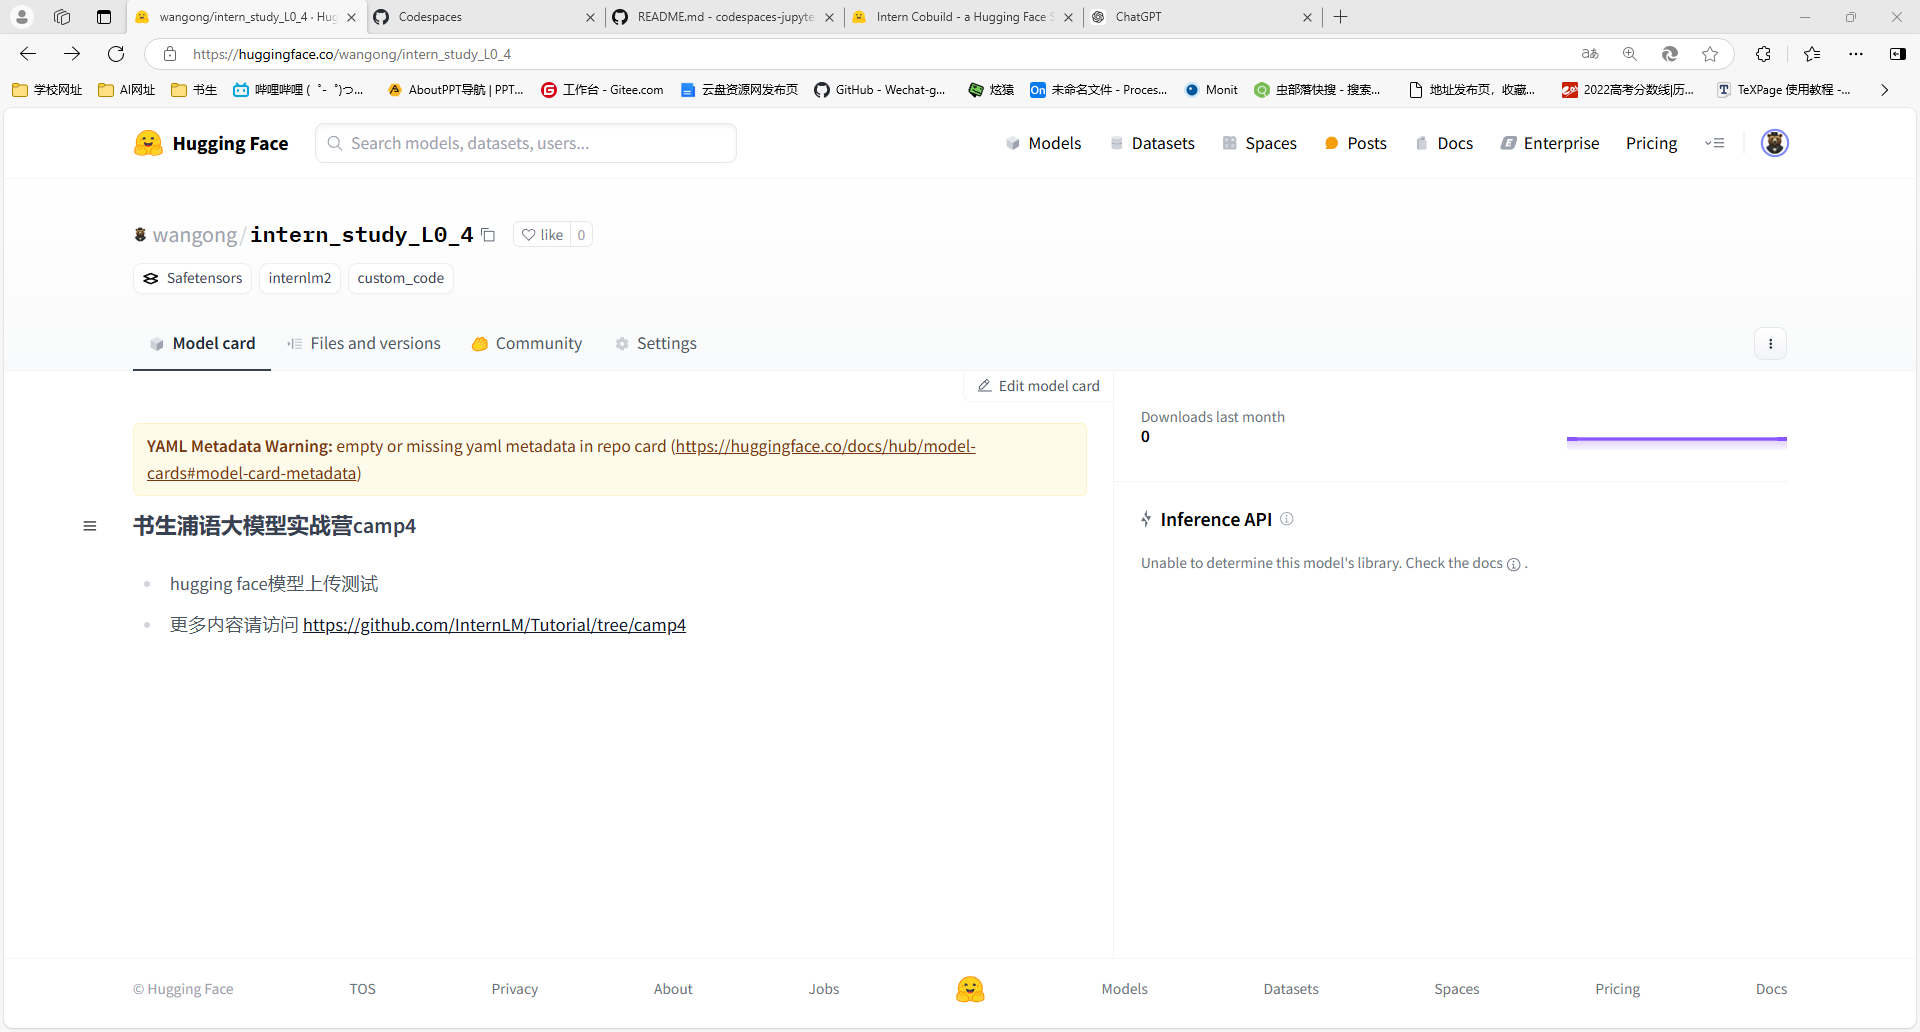Open the footer TOS link

(x=362, y=989)
